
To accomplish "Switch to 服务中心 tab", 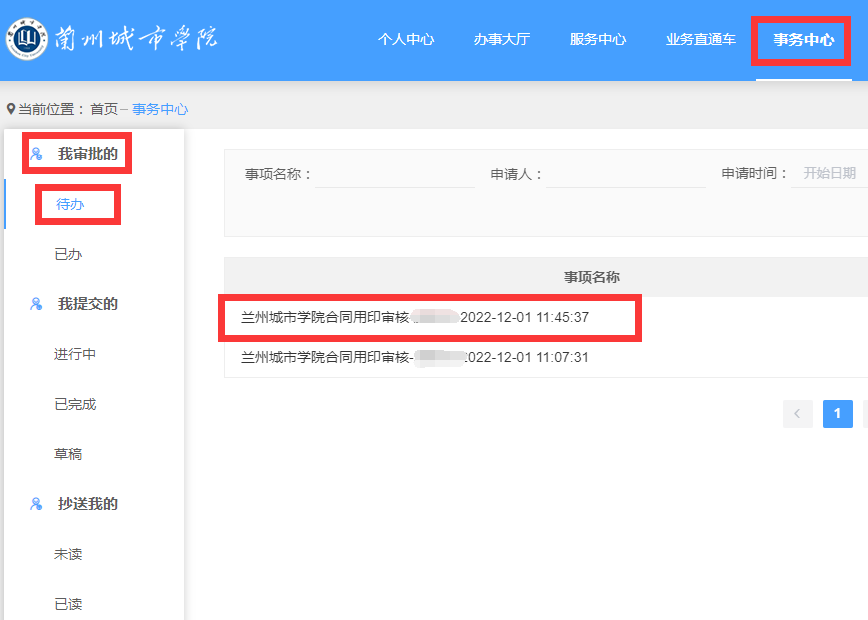I will tap(598, 39).
